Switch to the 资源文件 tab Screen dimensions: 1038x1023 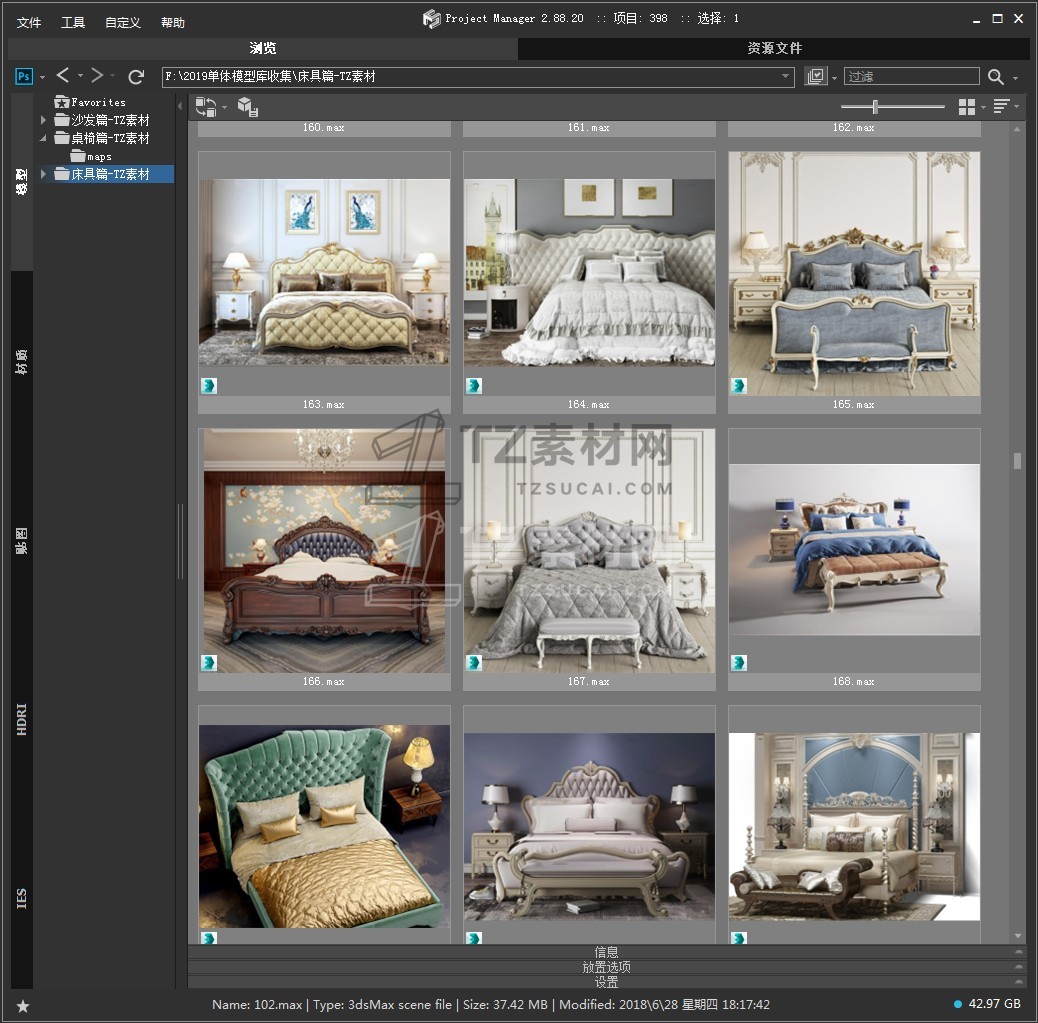(x=774, y=48)
